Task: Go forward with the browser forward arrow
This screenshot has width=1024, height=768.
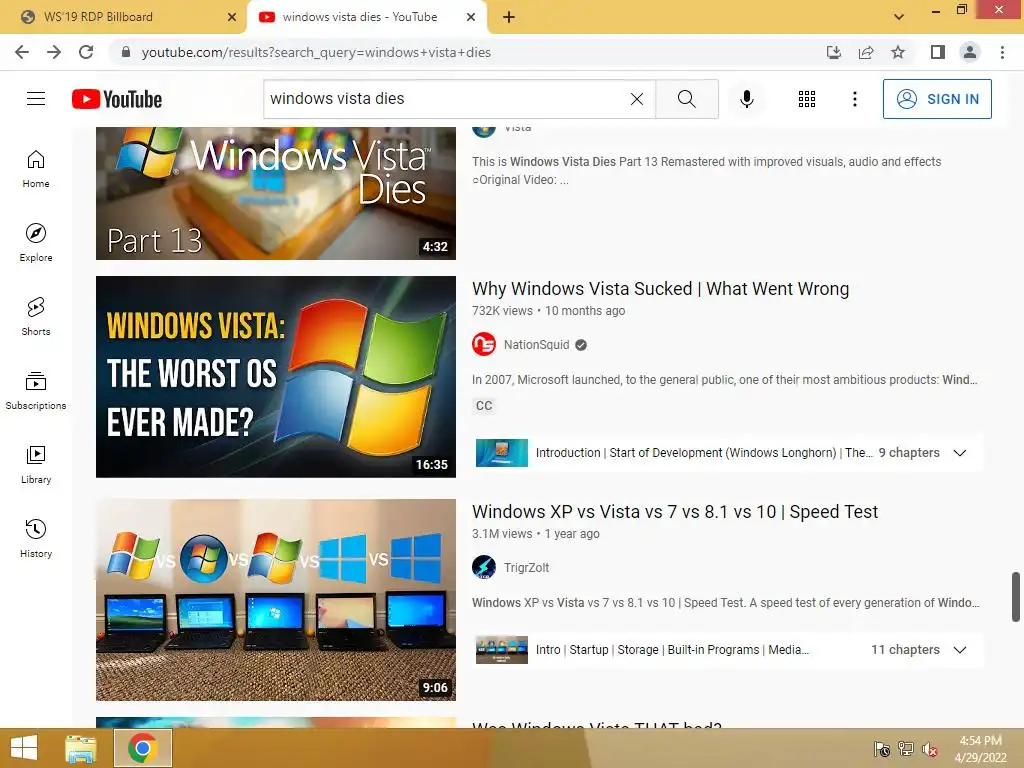Action: (x=54, y=52)
